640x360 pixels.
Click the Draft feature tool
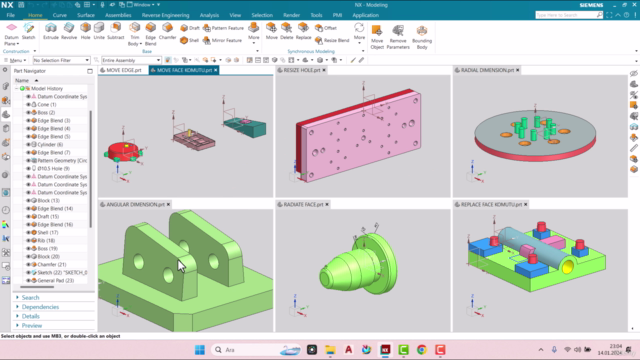click(x=190, y=28)
